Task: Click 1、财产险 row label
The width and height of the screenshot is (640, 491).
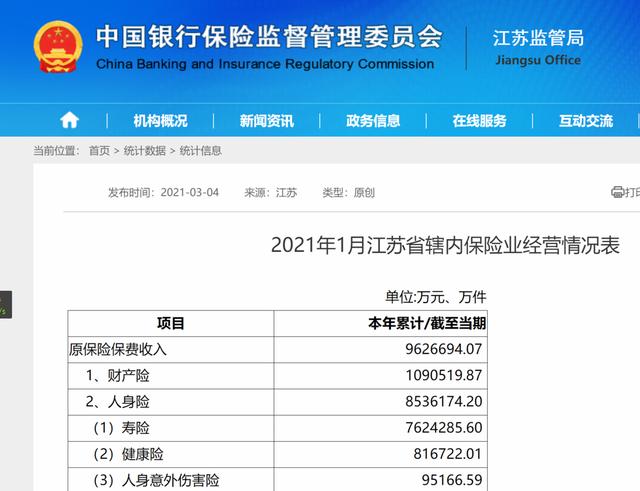Action: (118, 375)
